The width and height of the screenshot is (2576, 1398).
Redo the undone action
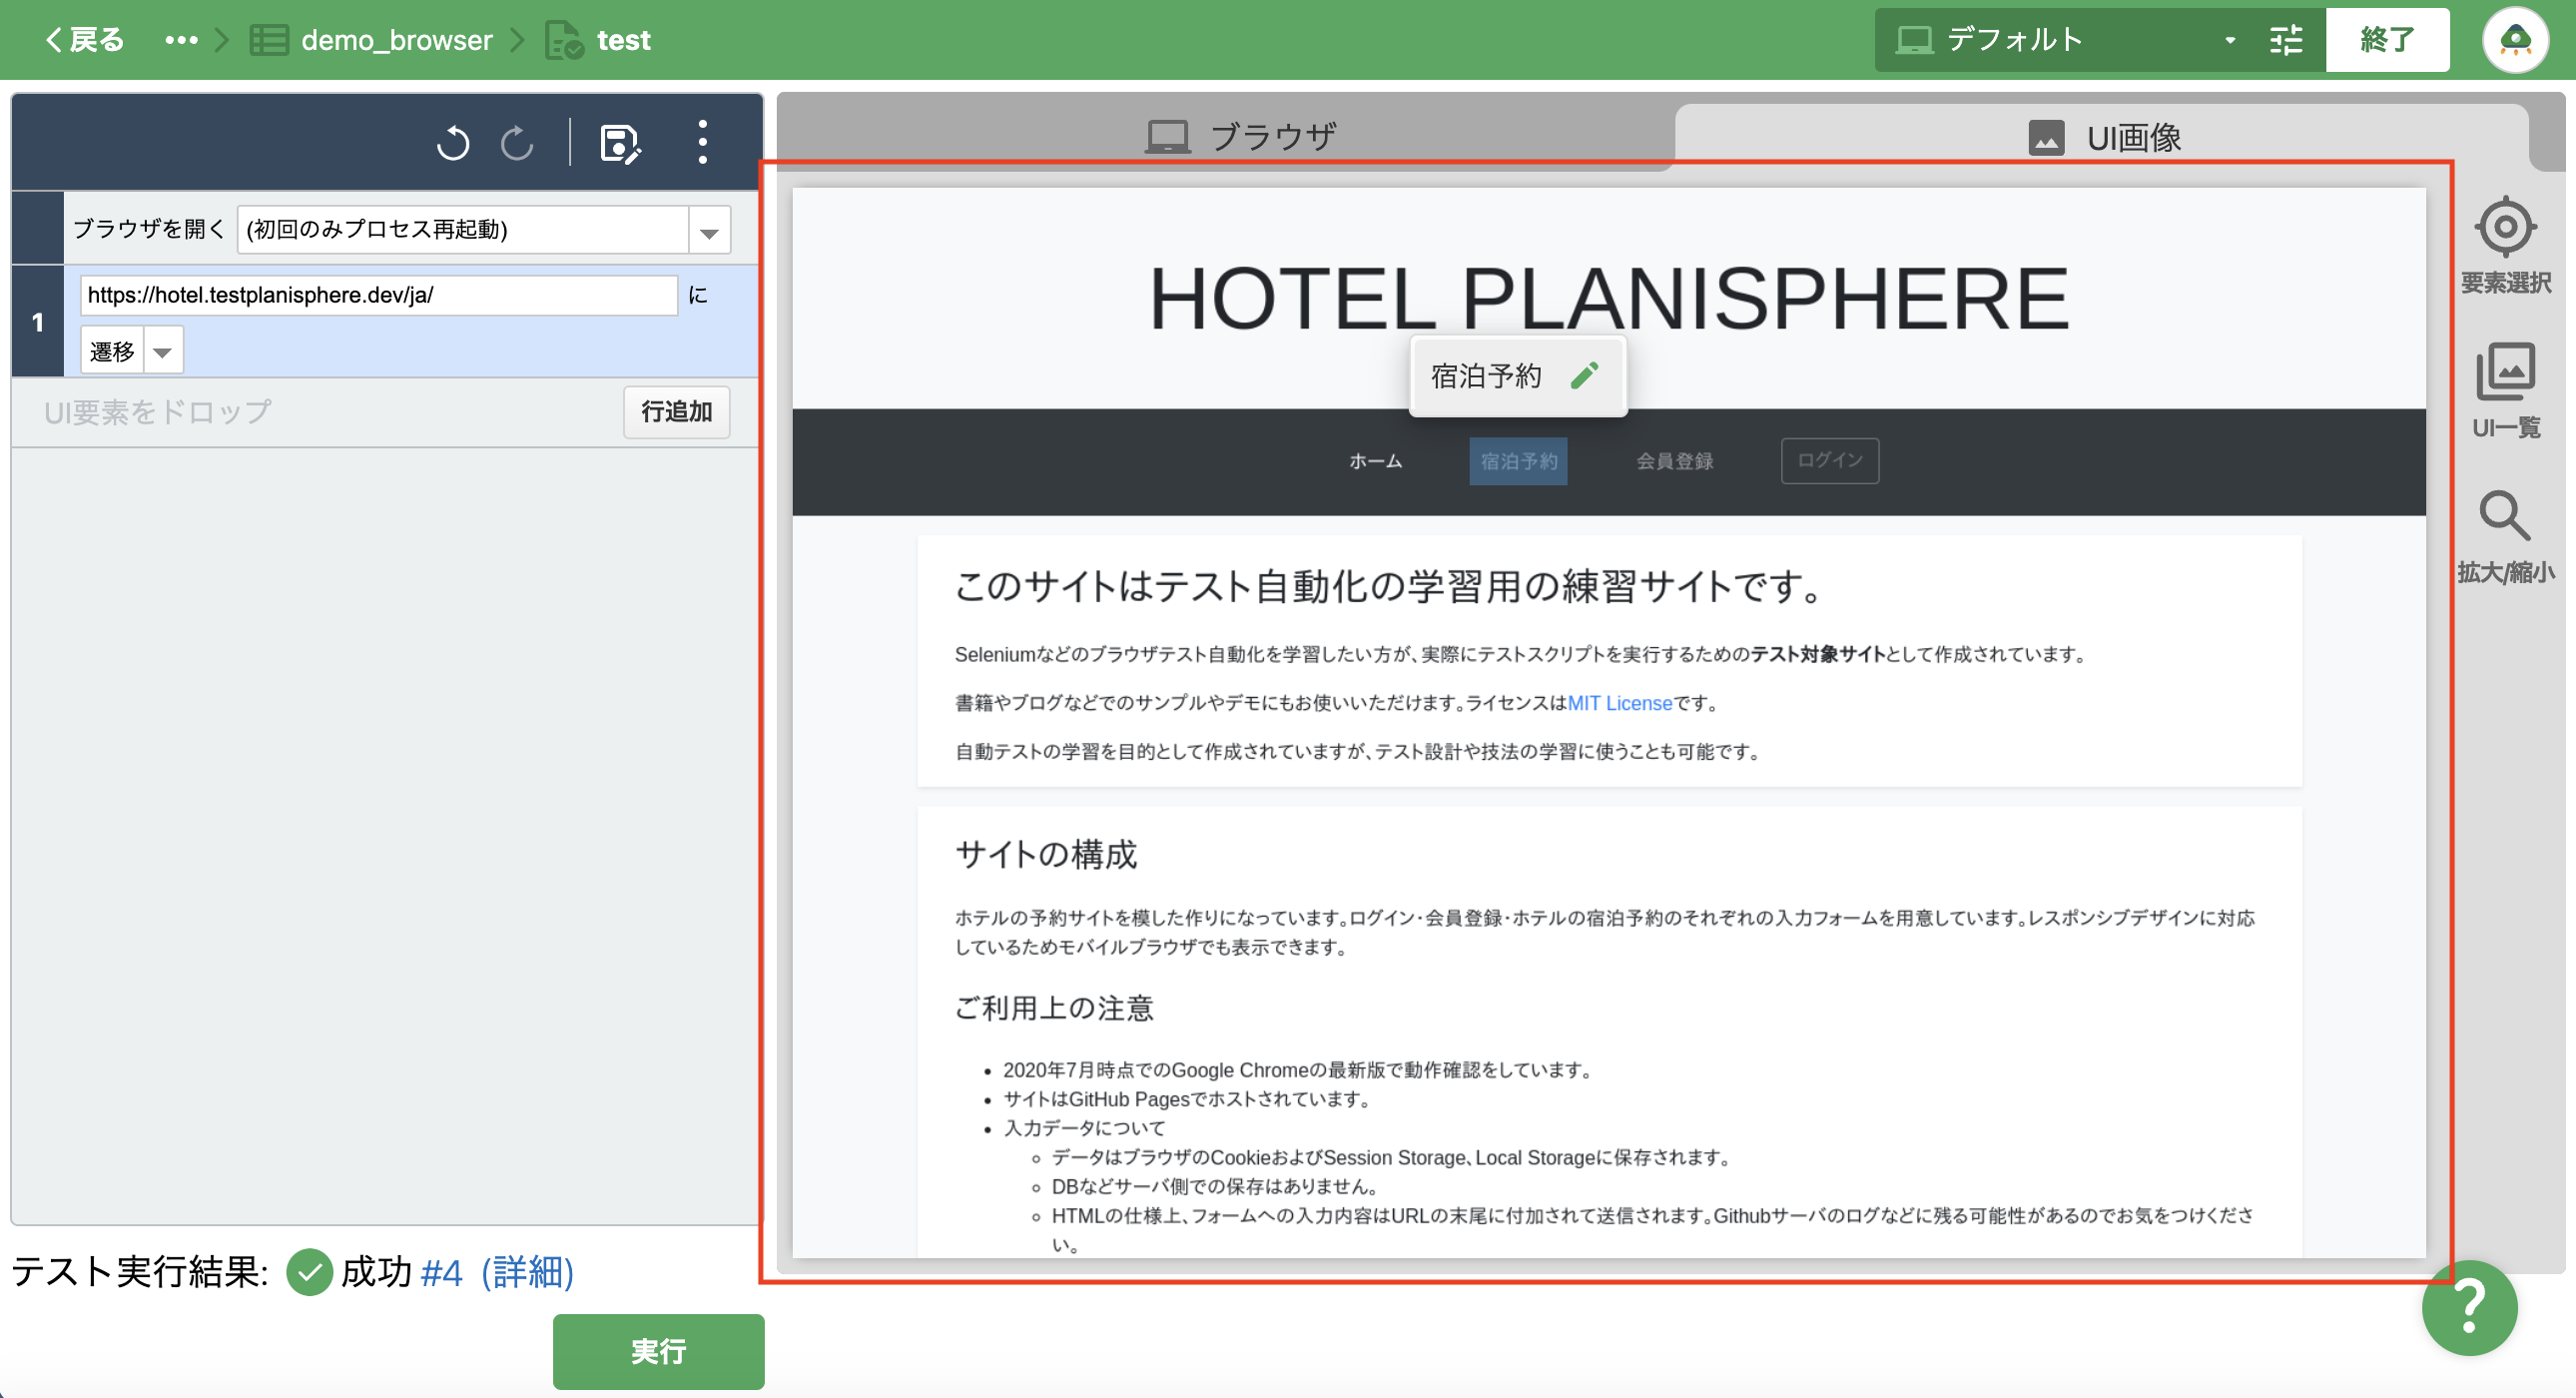pos(517,143)
